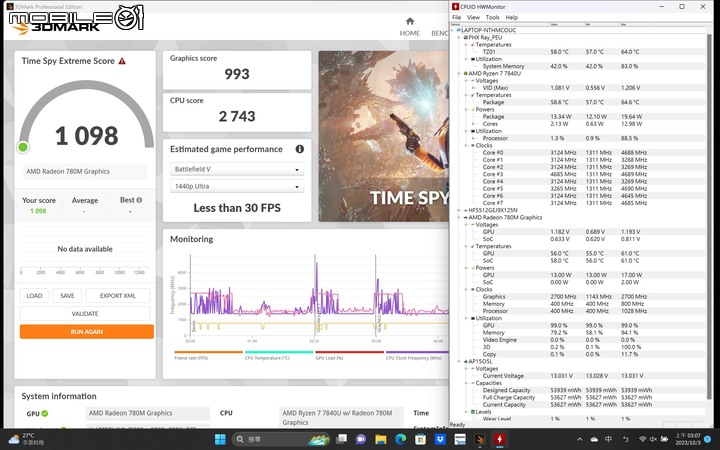
Task: Click the 中 input method indicator
Action: [x=608, y=439]
